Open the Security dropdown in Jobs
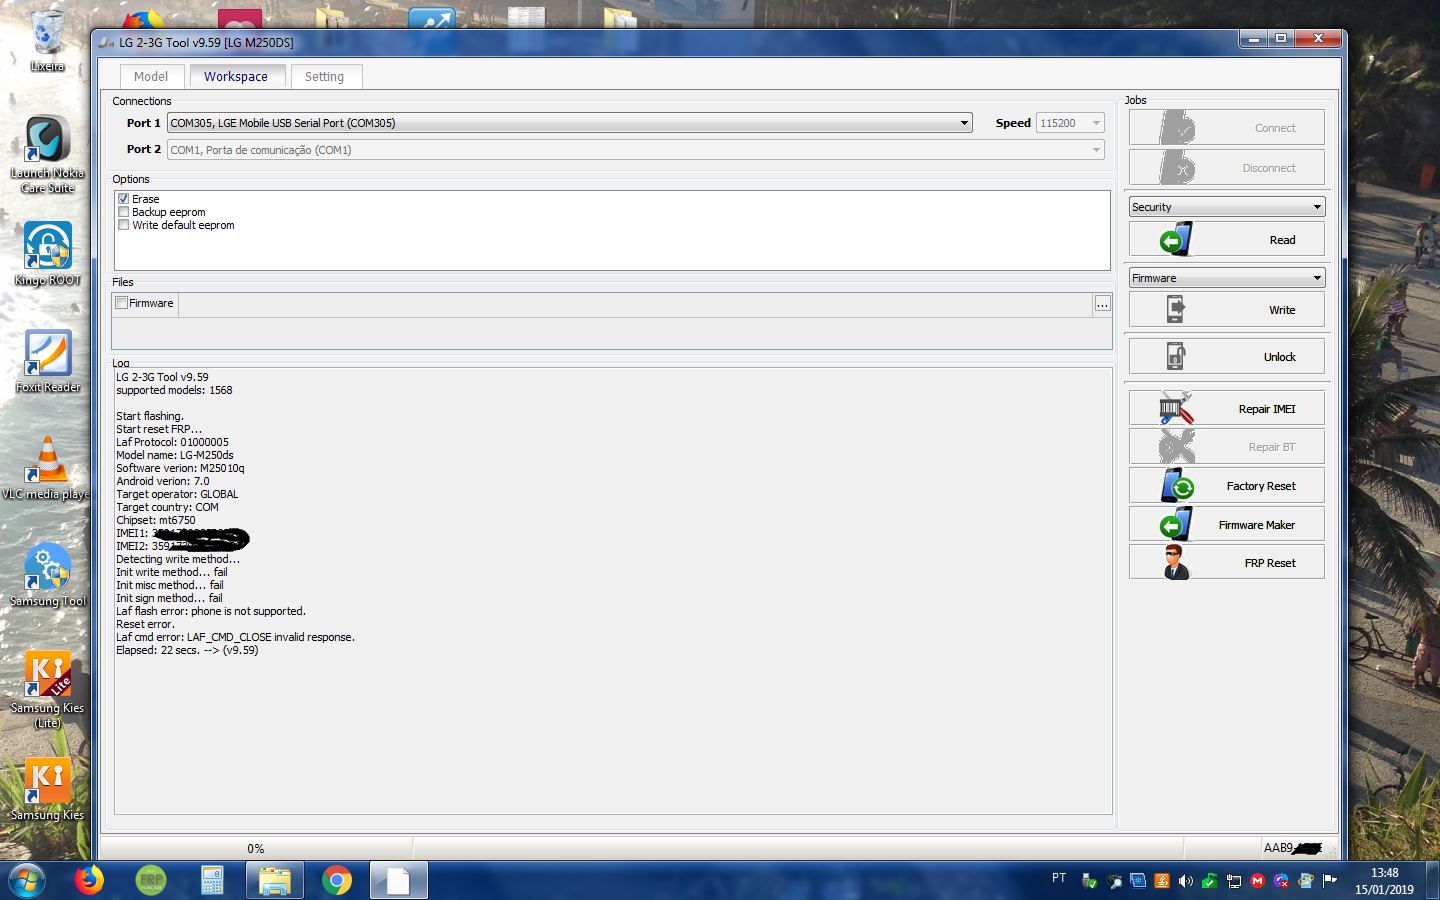The image size is (1440, 900). [x=1227, y=207]
